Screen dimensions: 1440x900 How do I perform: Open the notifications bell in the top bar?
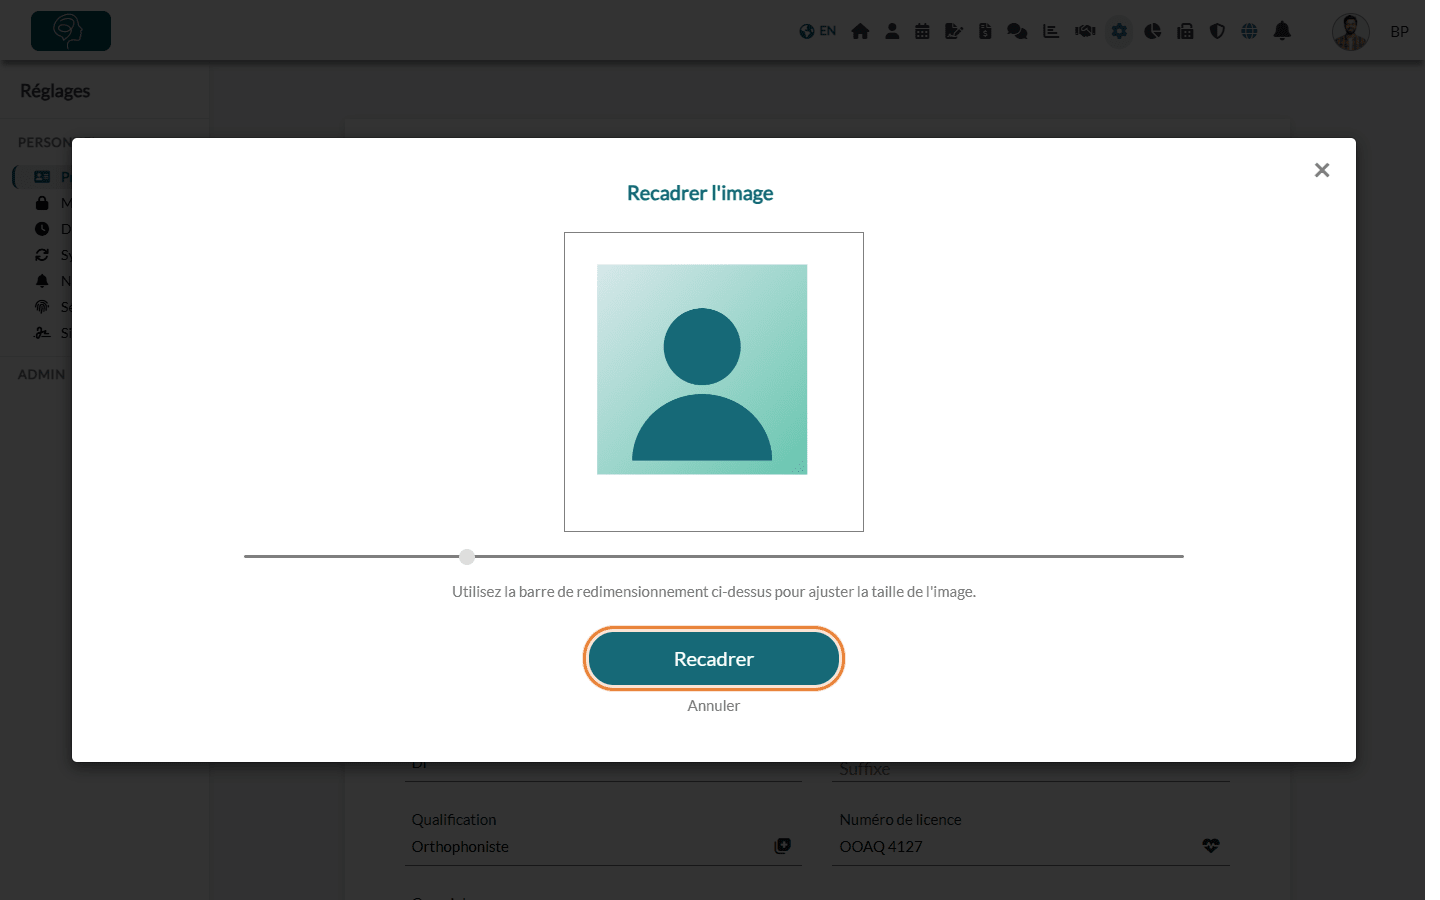click(1282, 31)
